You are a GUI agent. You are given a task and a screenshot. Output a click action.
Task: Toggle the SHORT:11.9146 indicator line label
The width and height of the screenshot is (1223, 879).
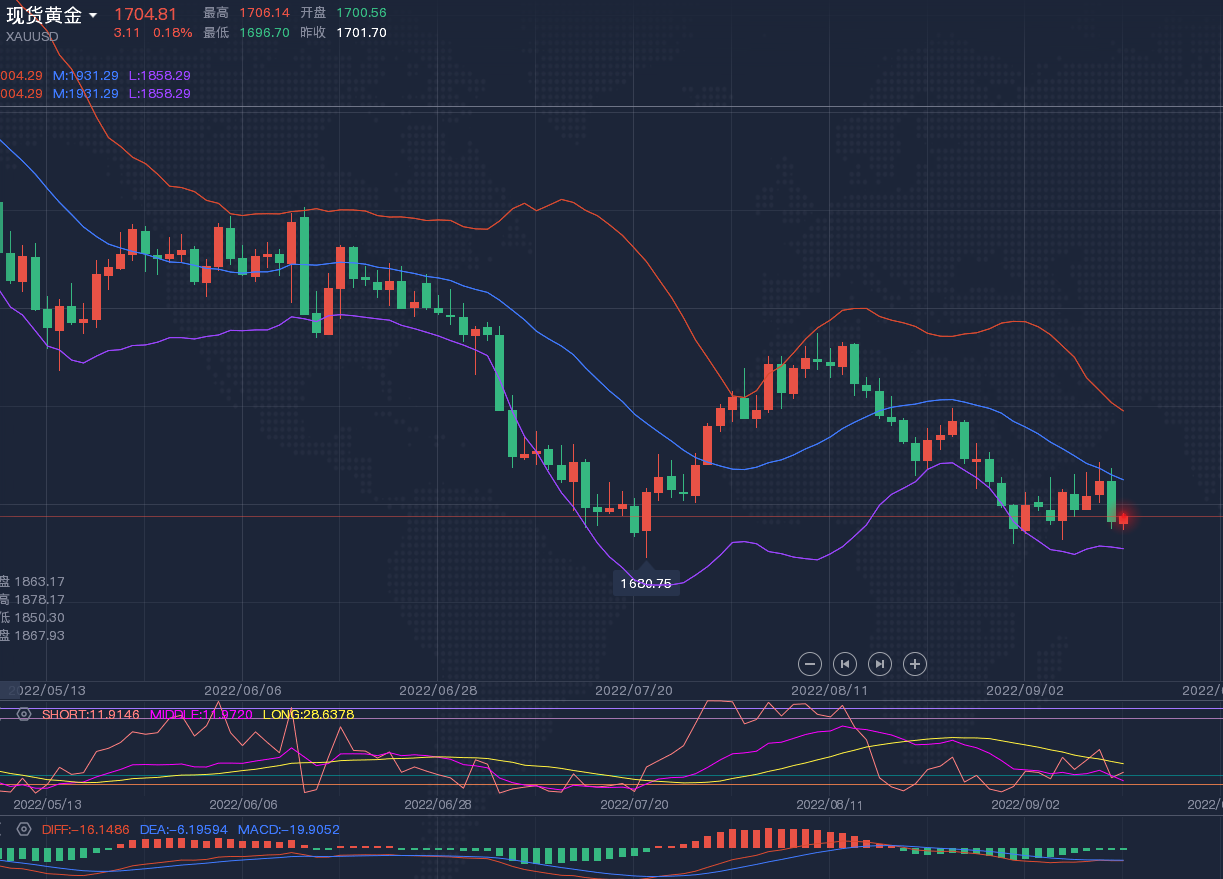coord(92,714)
